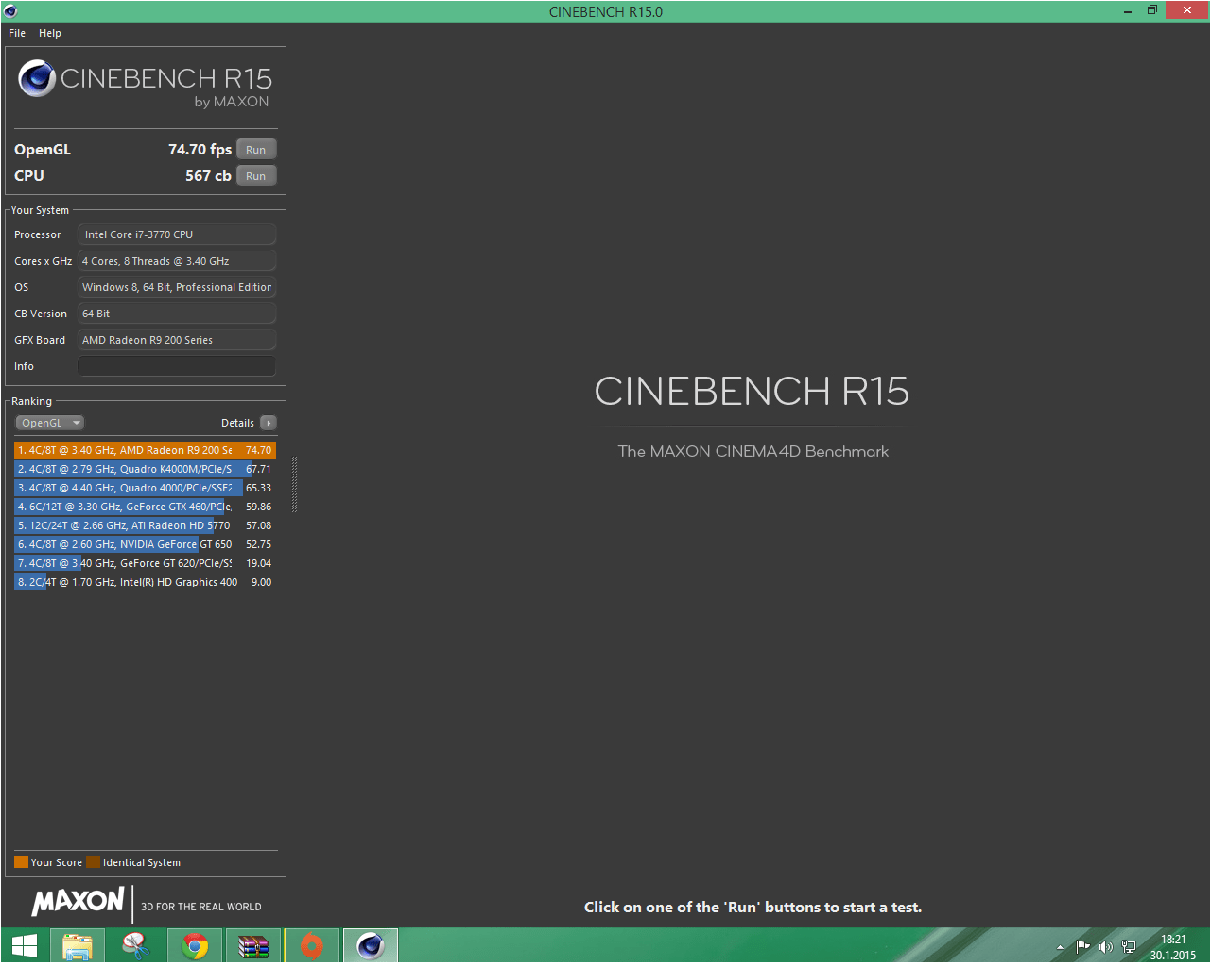Select ranking row 3 Quadro 4000
The width and height of the screenshot is (1210, 962).
click(x=145, y=488)
